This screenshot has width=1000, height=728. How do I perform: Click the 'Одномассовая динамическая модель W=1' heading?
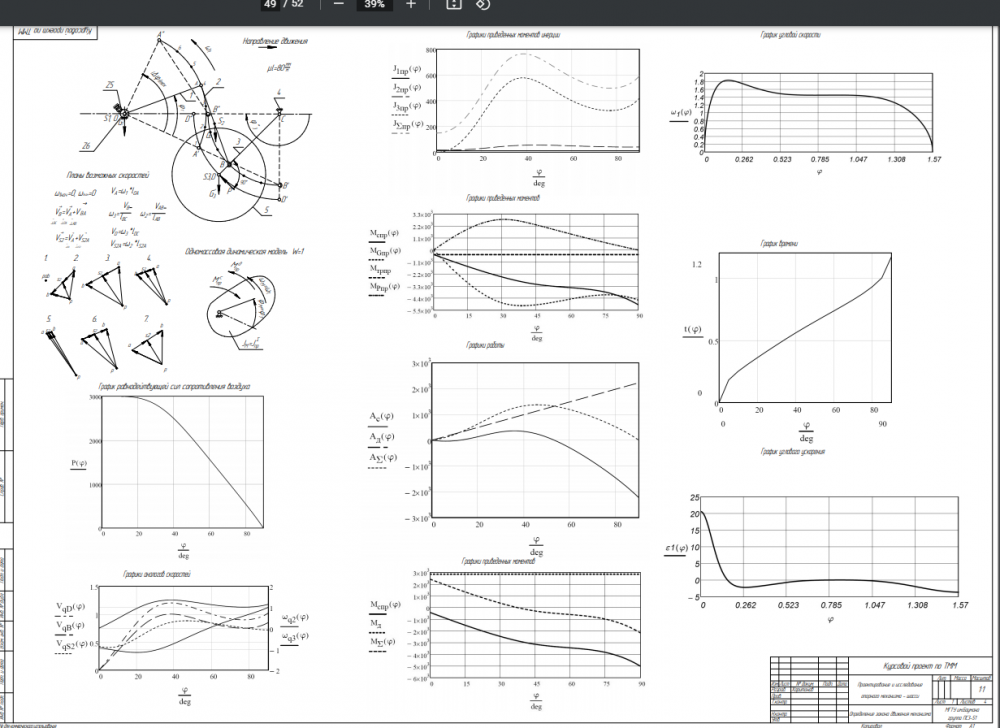[x=245, y=252]
